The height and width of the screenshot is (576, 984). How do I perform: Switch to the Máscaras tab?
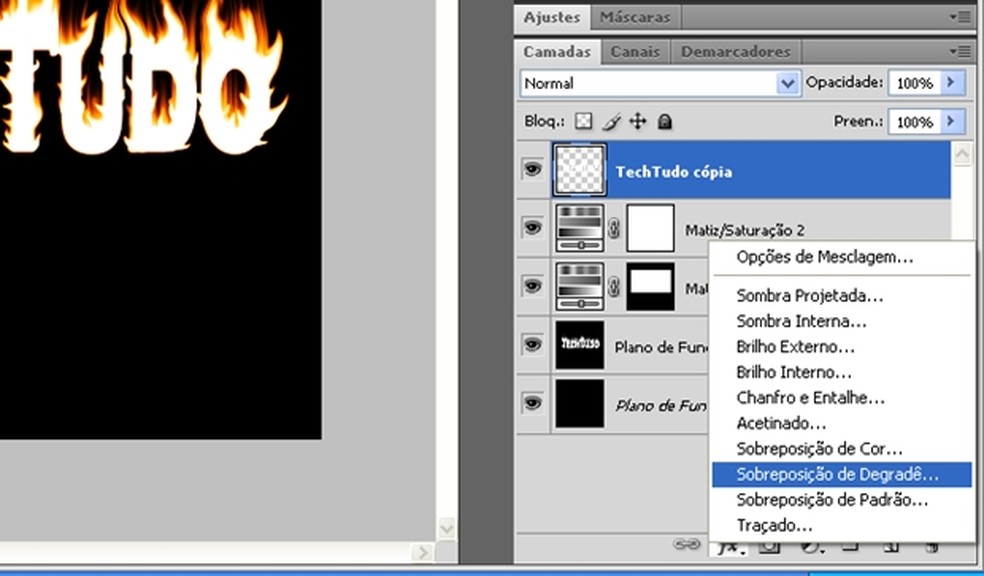(635, 17)
